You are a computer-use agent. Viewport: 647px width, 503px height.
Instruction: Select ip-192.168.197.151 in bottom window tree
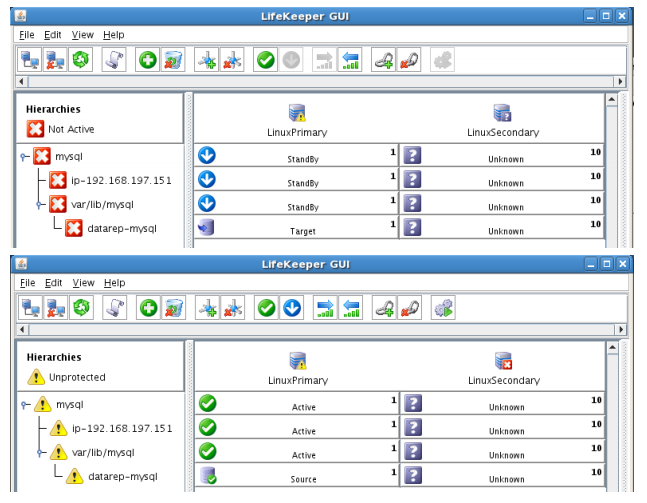point(122,429)
